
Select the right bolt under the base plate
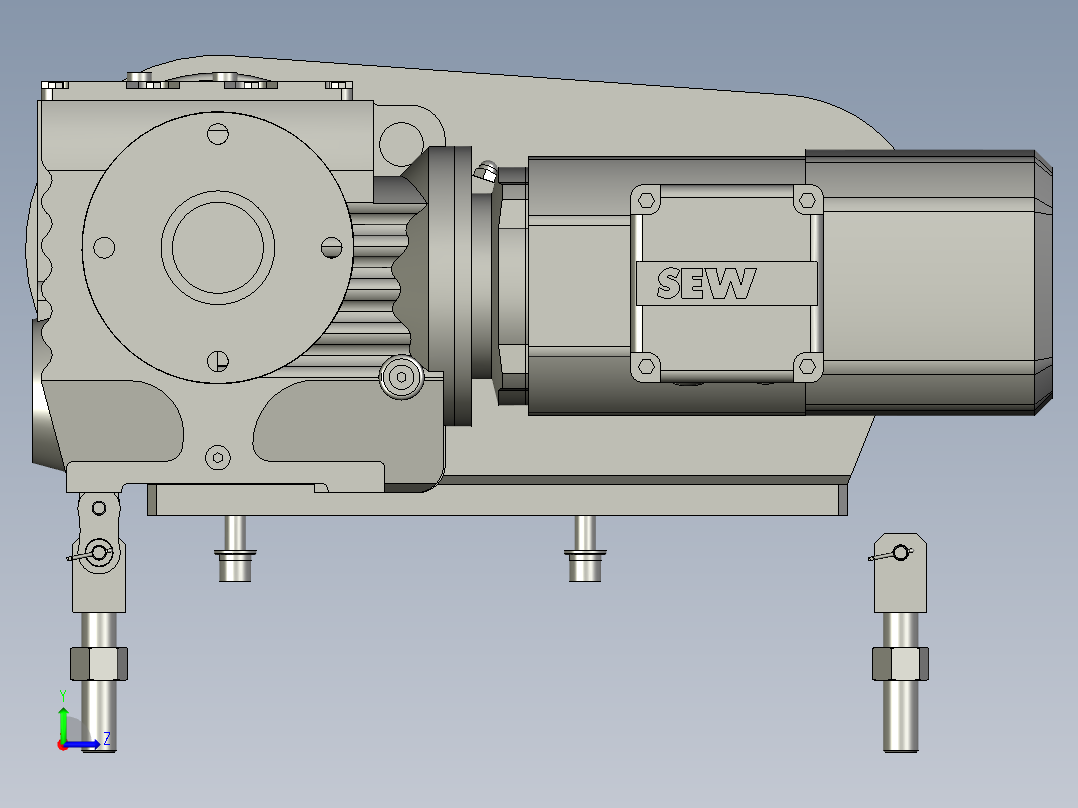[x=585, y=549]
